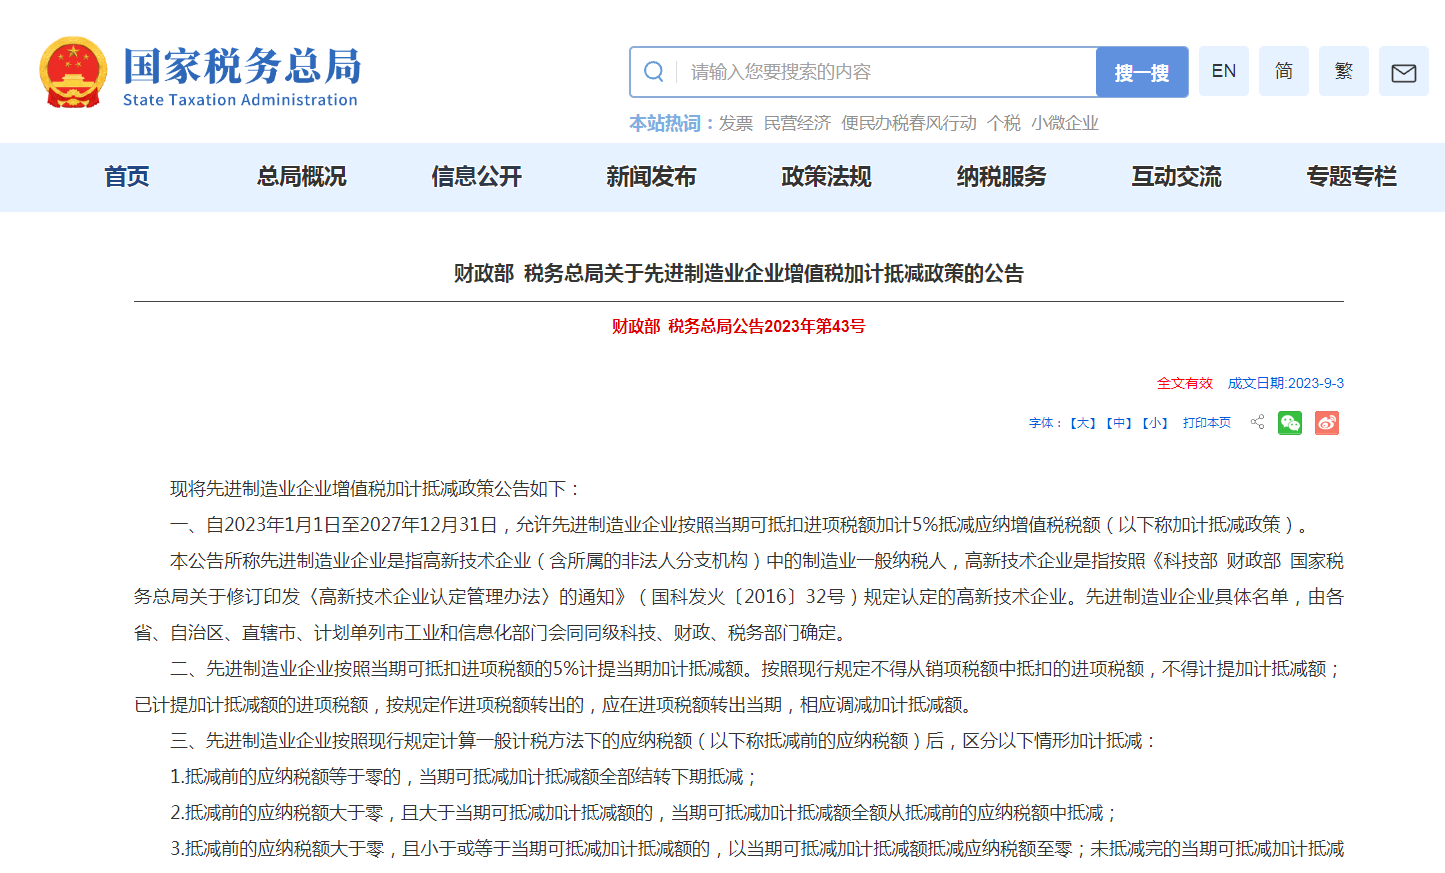Screen dimensions: 1445x873
Task: Switch to simplified Chinese 简
Action: click(x=1284, y=71)
